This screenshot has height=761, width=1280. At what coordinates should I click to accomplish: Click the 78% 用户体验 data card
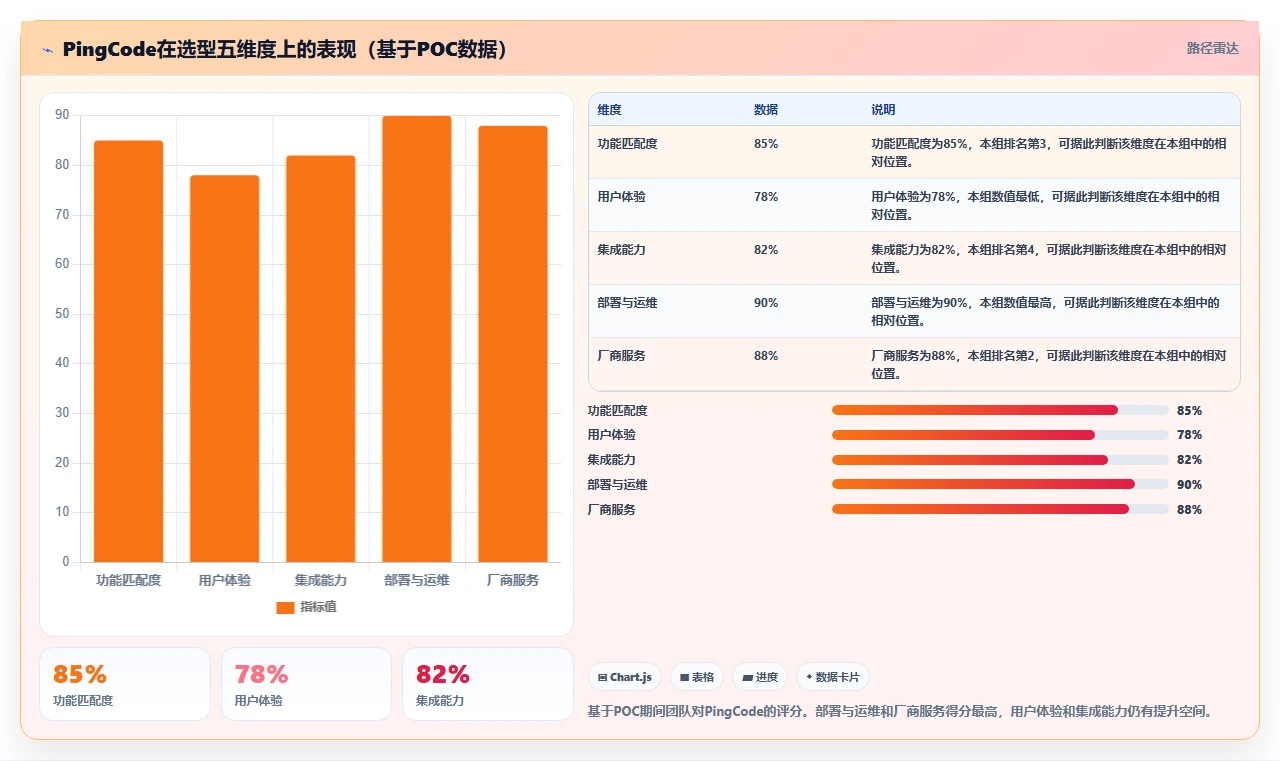pyautogui.click(x=306, y=684)
